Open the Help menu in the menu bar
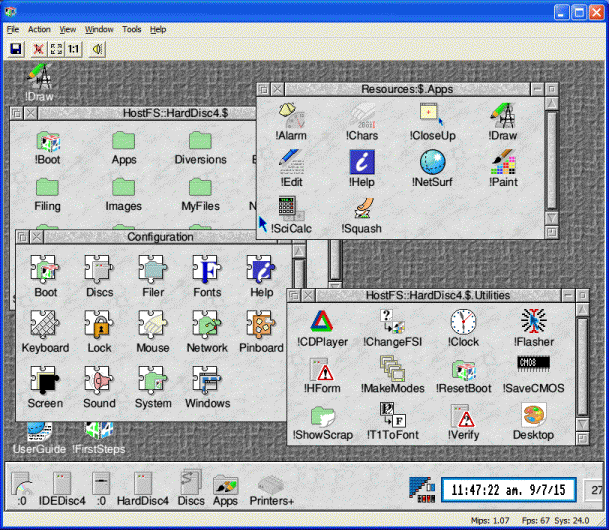This screenshot has width=609, height=530. click(x=158, y=30)
